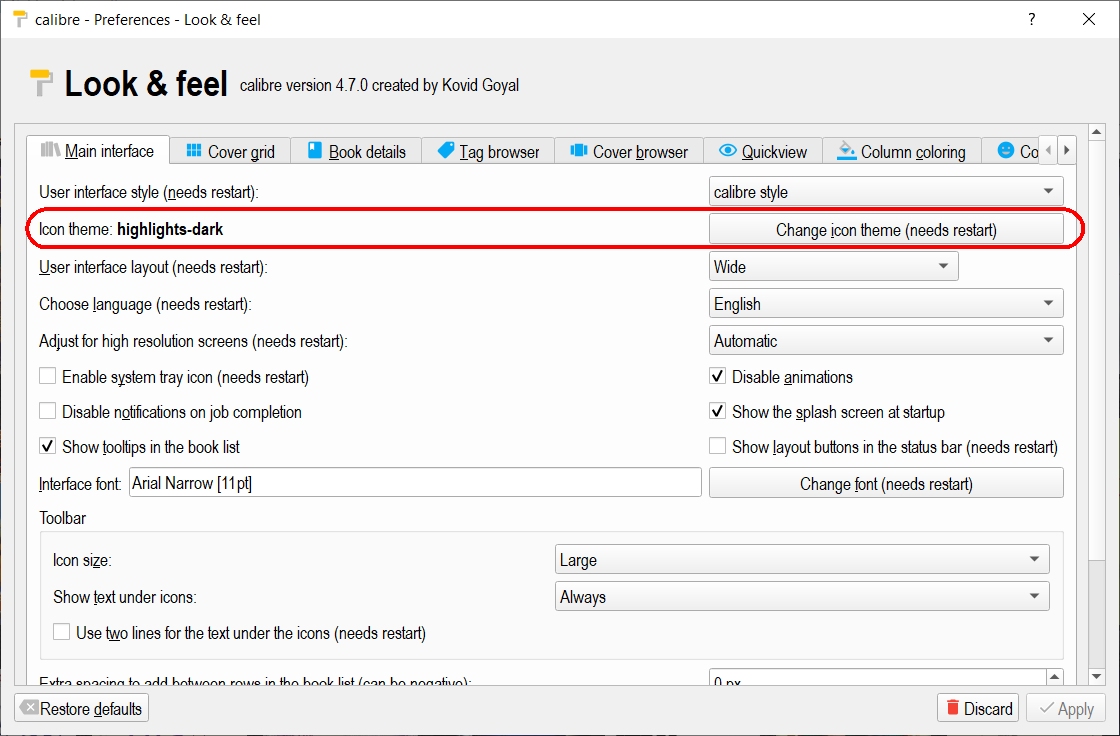This screenshot has height=736, width=1120.
Task: Click the Interface font text field
Action: click(415, 484)
